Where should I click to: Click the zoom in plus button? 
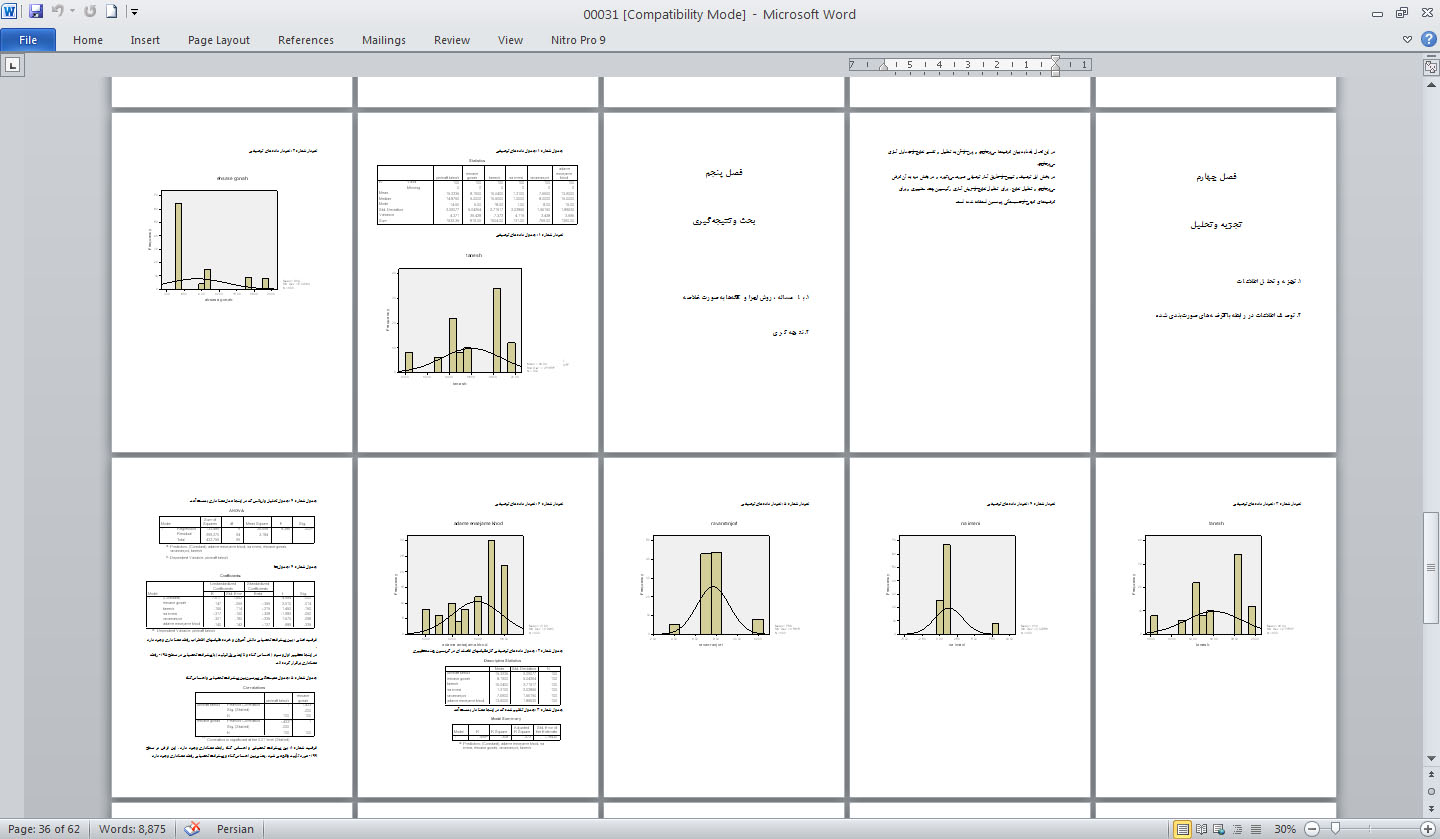[1427, 829]
